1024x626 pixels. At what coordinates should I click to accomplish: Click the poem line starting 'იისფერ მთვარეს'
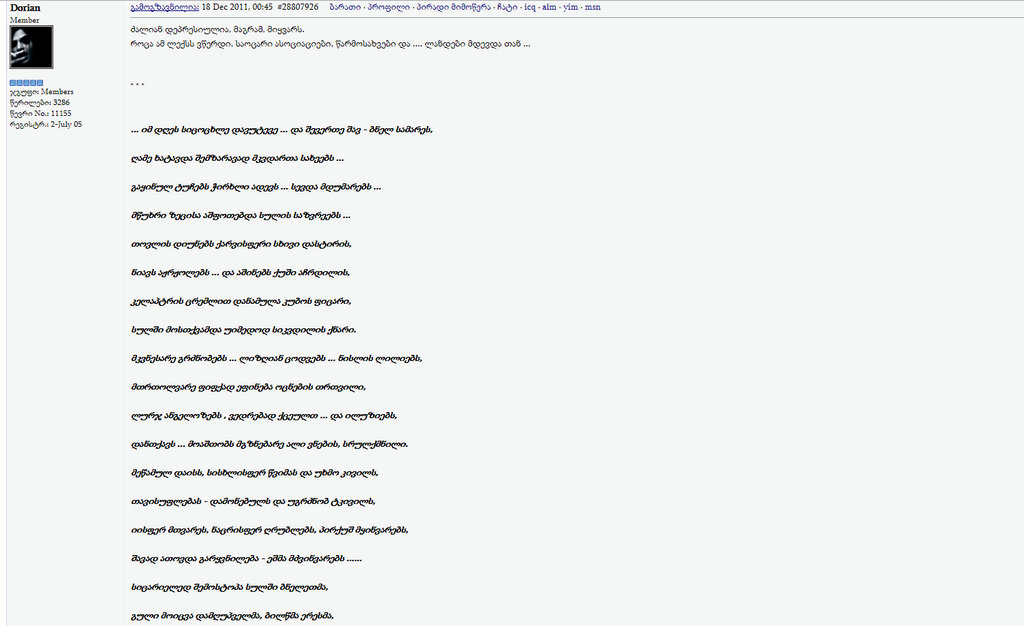coord(270,531)
